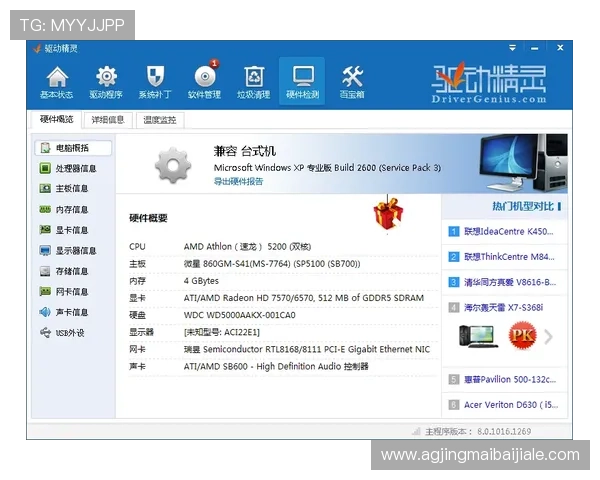
Task: Click the Microsoft Windows XP Build 2600 text
Action: (327, 168)
